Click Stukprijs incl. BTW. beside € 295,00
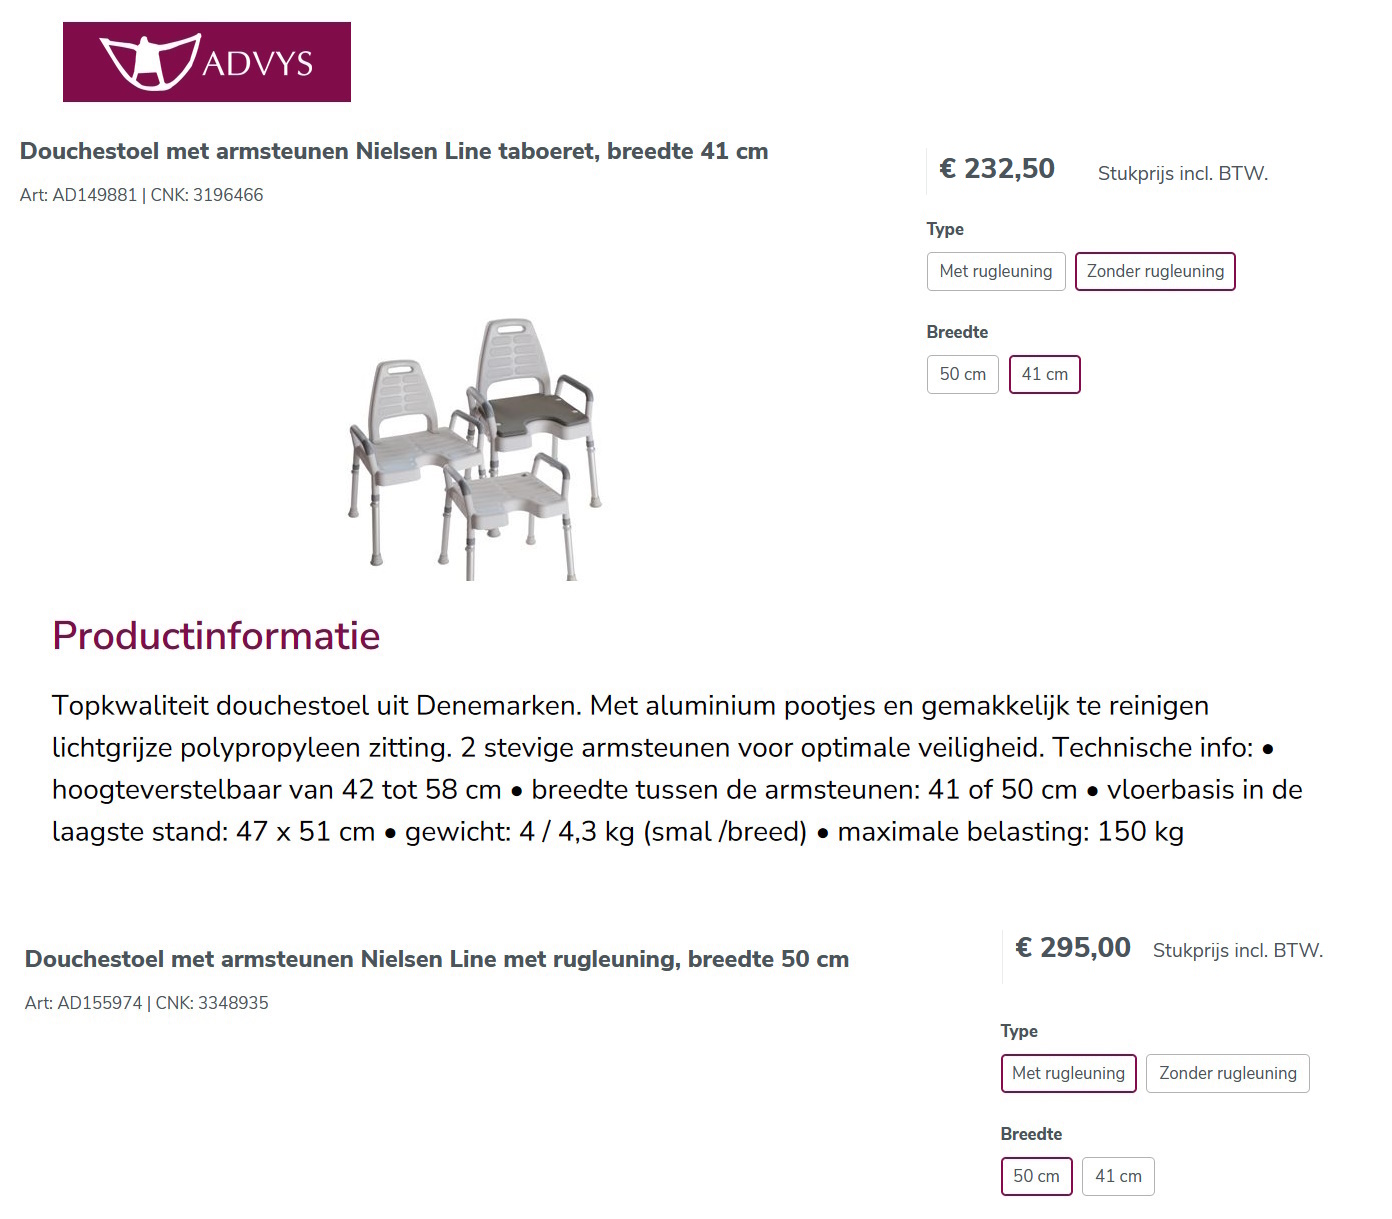The width and height of the screenshot is (1392, 1219). pyautogui.click(x=1237, y=951)
